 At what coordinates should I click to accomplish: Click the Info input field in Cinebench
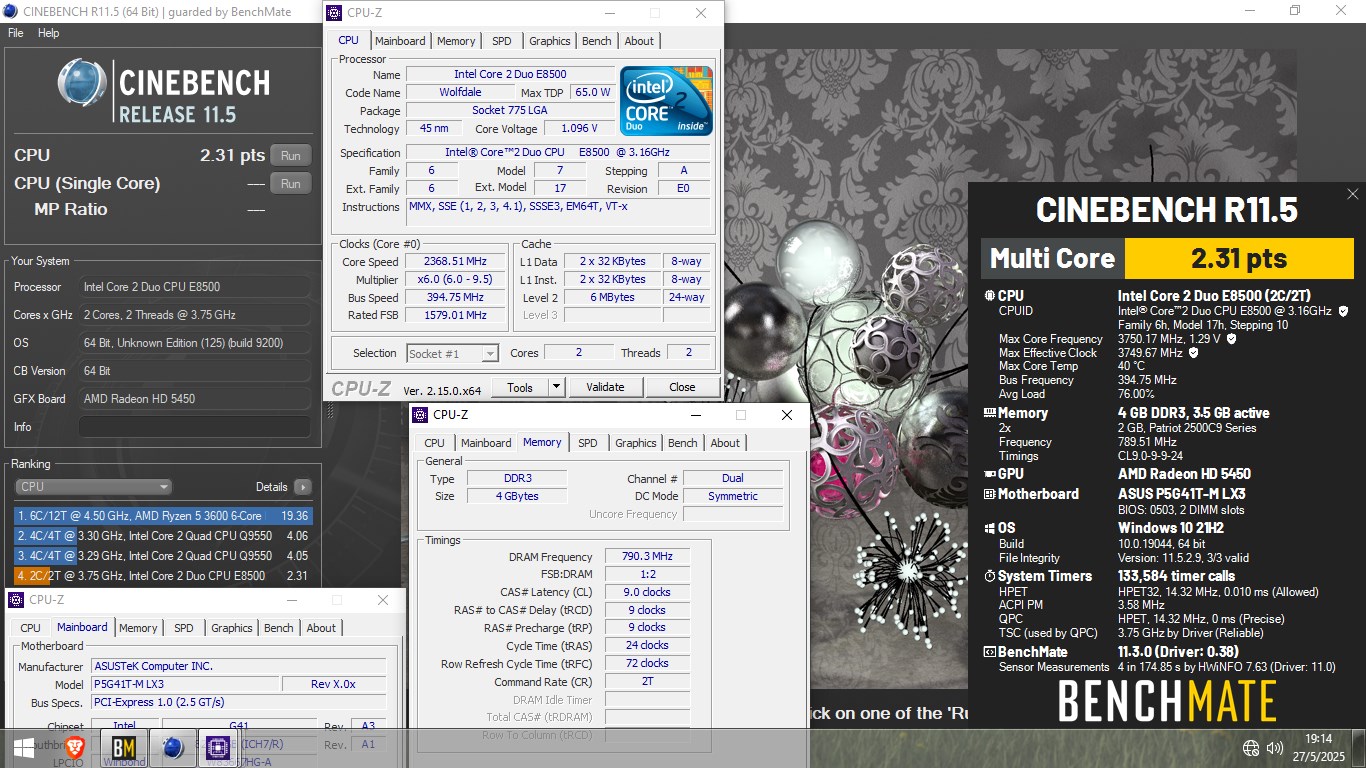[195, 427]
